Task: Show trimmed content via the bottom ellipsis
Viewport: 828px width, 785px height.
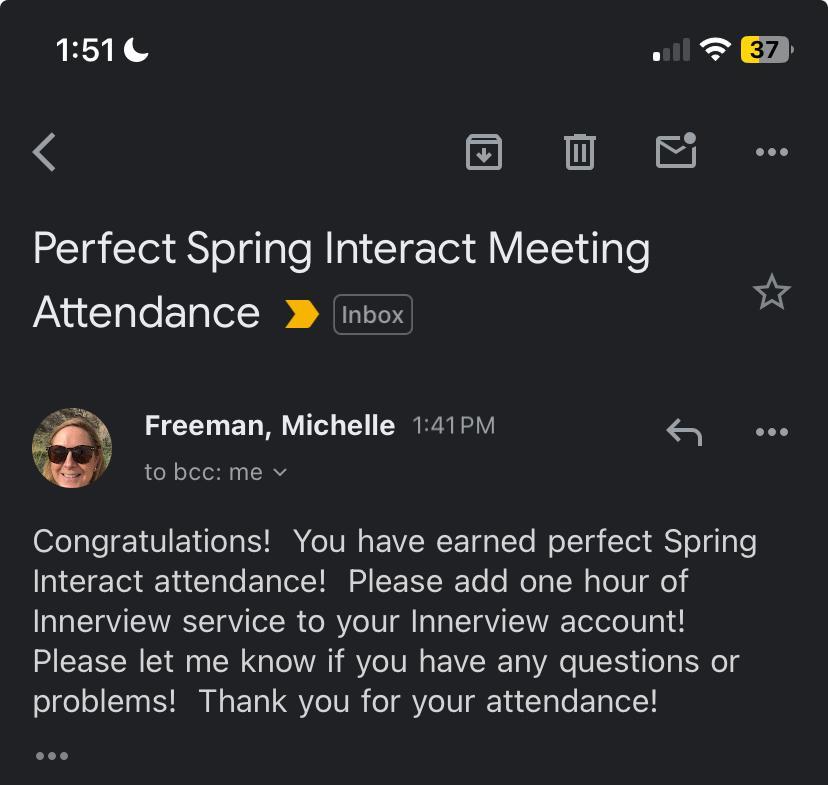Action: click(52, 755)
